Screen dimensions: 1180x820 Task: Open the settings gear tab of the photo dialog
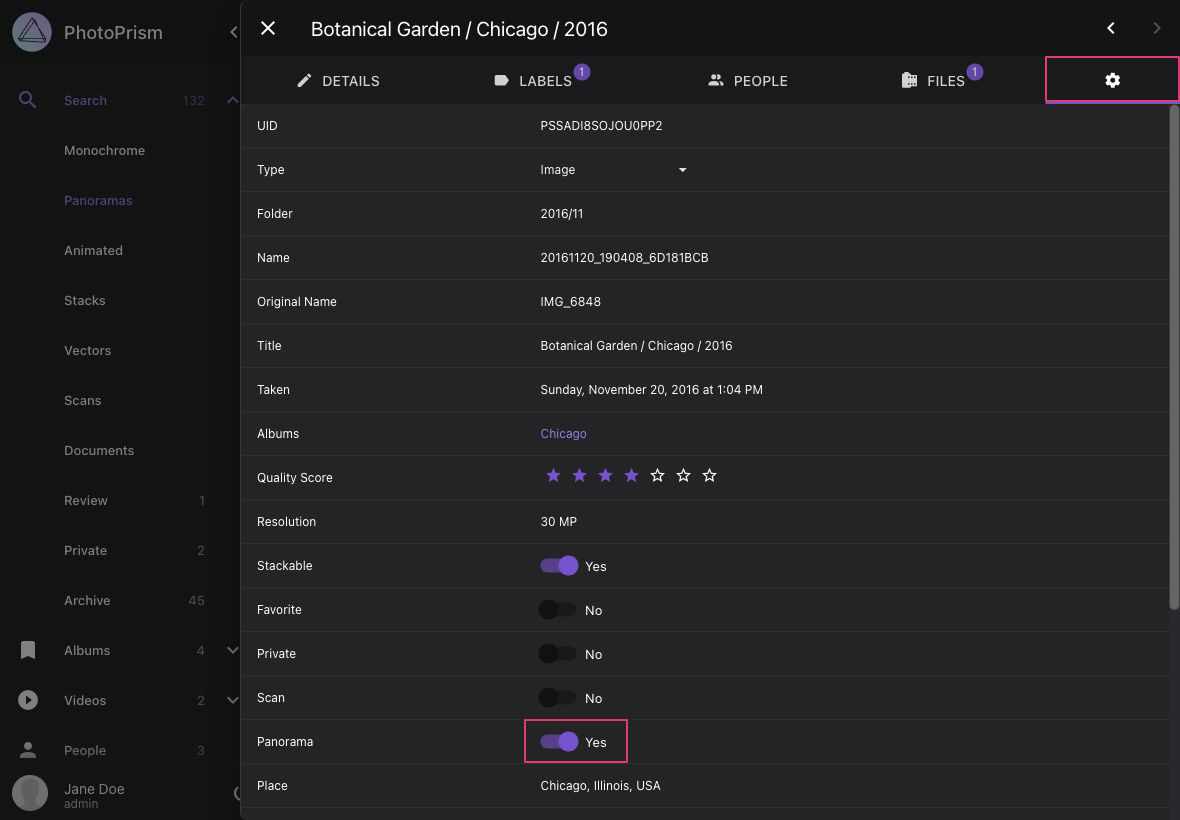click(1112, 80)
